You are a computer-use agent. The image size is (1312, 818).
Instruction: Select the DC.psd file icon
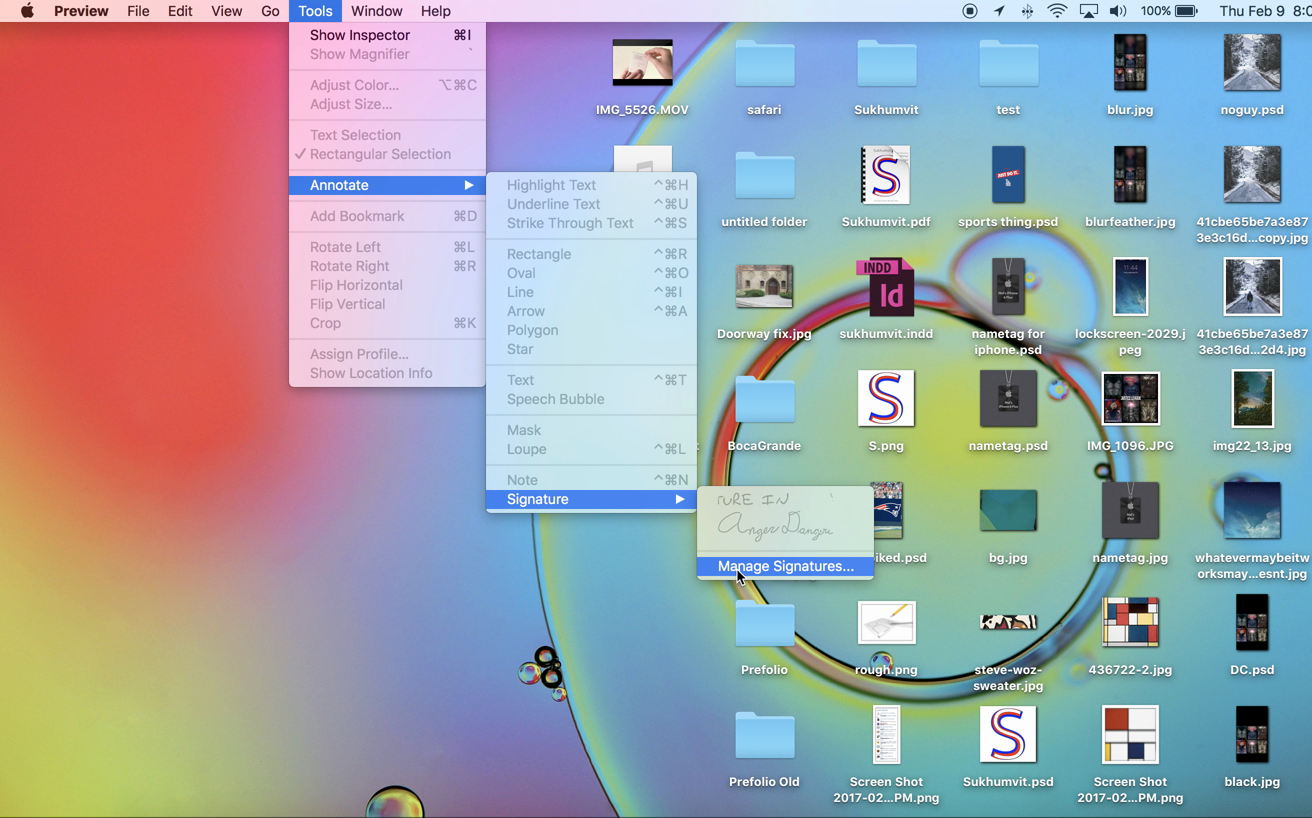1252,623
